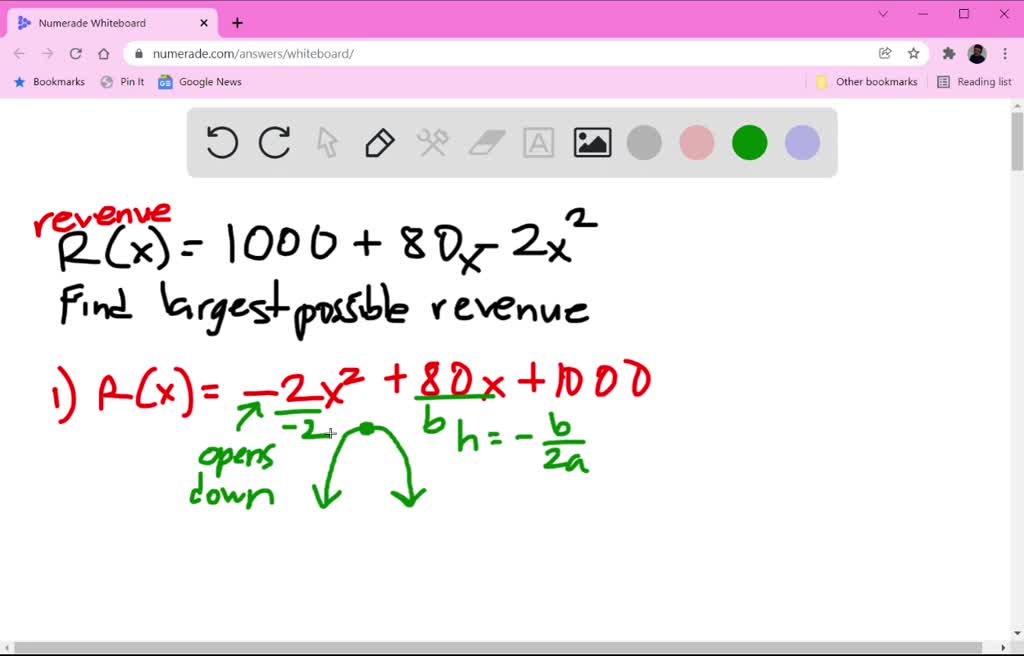Select the Eraser tool
The width and height of the screenshot is (1024, 656).
click(x=486, y=142)
